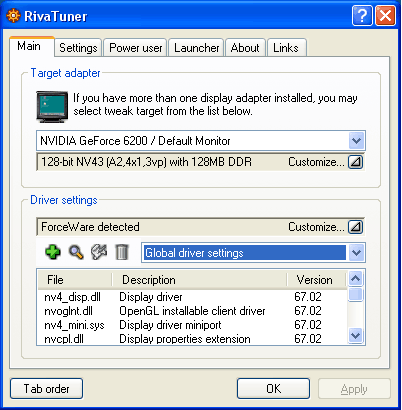The width and height of the screenshot is (402, 410).
Task: Click the RivaTuner gear icon in title bar
Action: tap(13, 16)
